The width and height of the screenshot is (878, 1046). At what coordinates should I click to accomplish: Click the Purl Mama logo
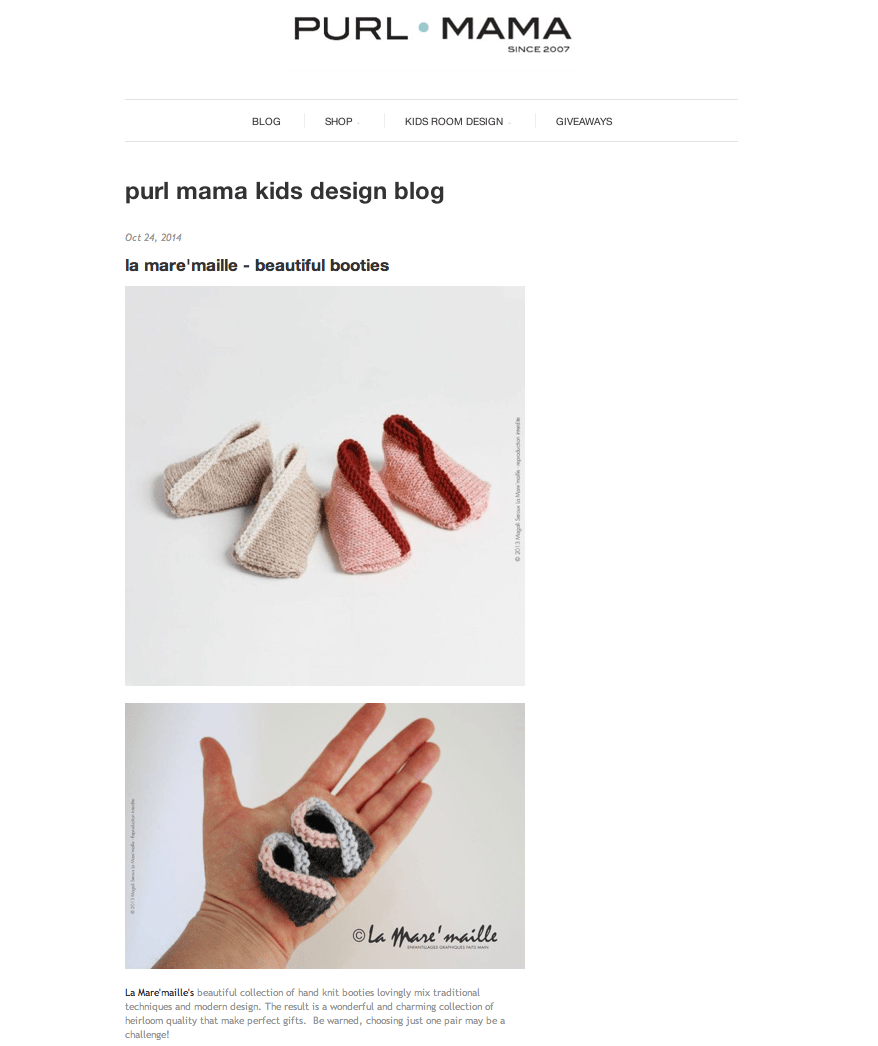pyautogui.click(x=432, y=35)
